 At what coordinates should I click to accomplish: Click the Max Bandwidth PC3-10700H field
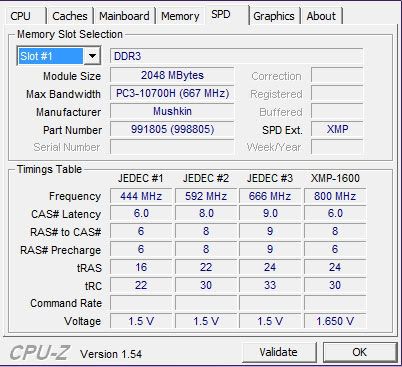click(172, 93)
